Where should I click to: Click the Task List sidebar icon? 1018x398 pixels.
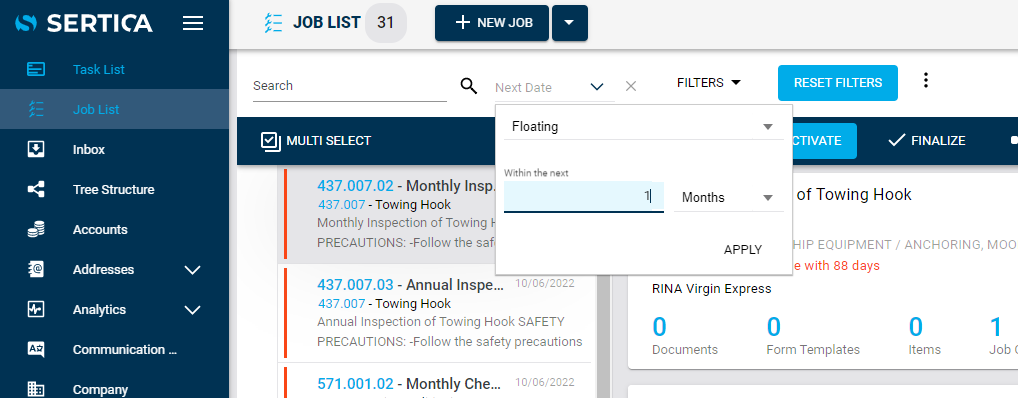click(x=36, y=69)
